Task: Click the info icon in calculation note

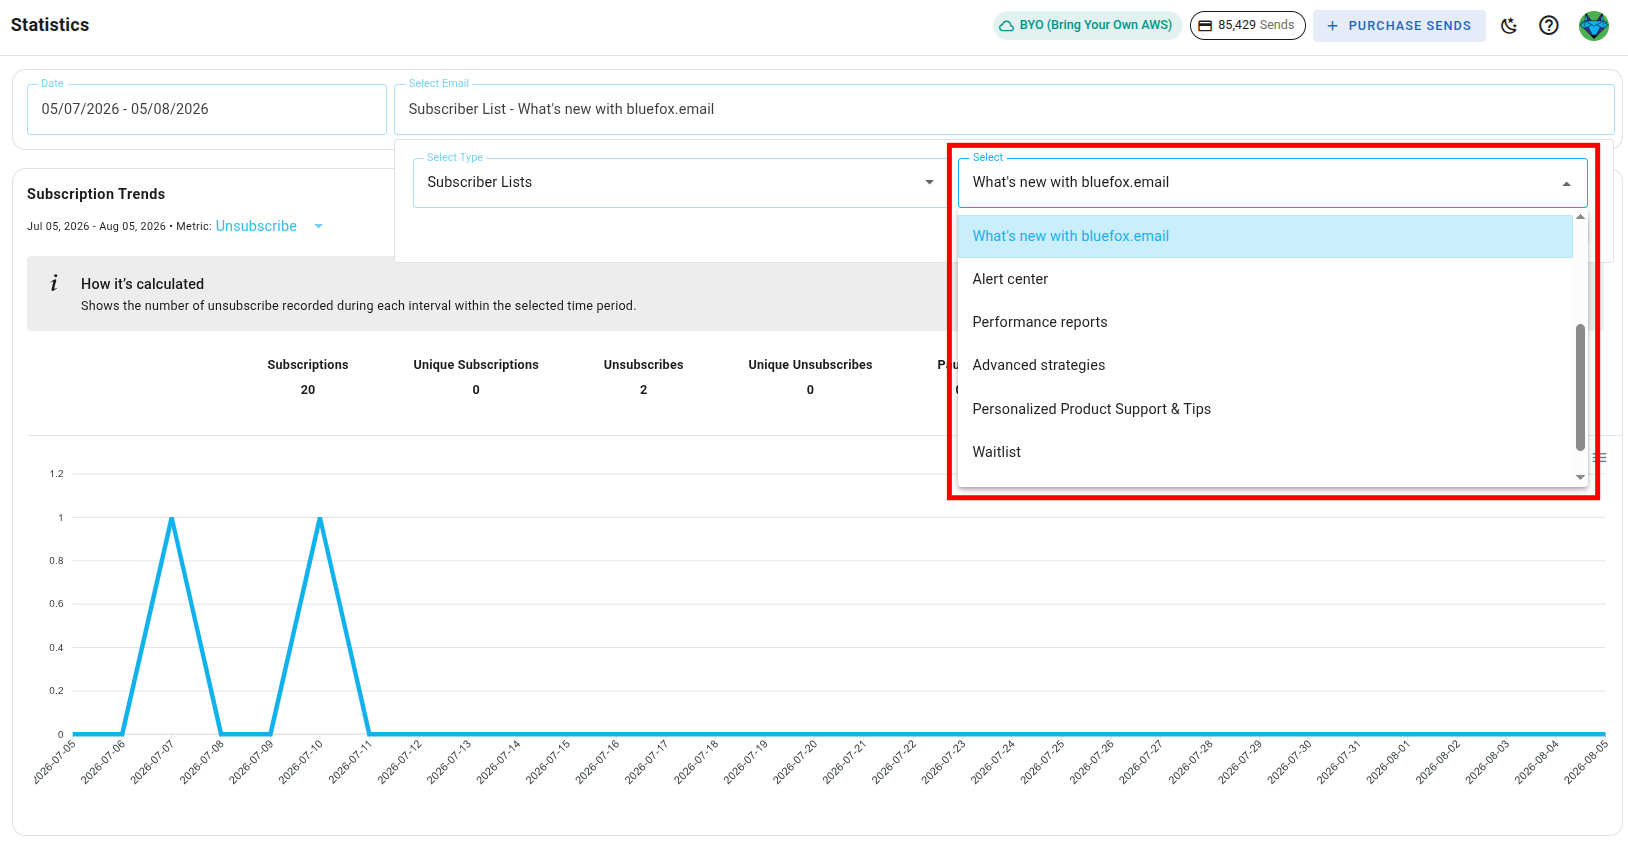Action: click(54, 284)
